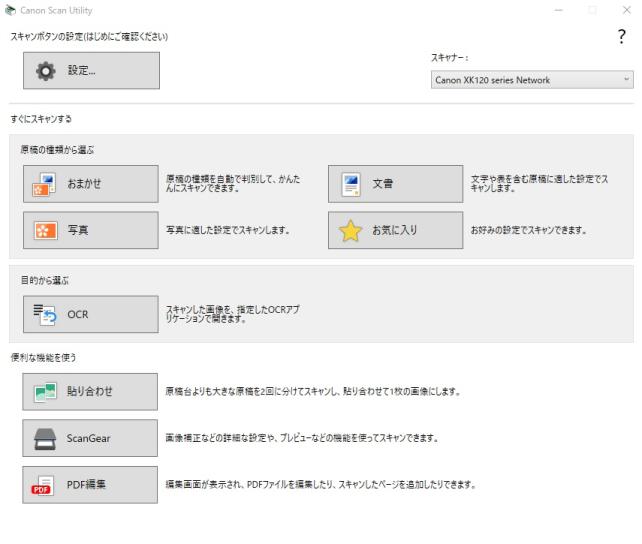This screenshot has width=642, height=544.
Task: Click 写真に適した設定でスキャンします text
Action: click(x=228, y=230)
